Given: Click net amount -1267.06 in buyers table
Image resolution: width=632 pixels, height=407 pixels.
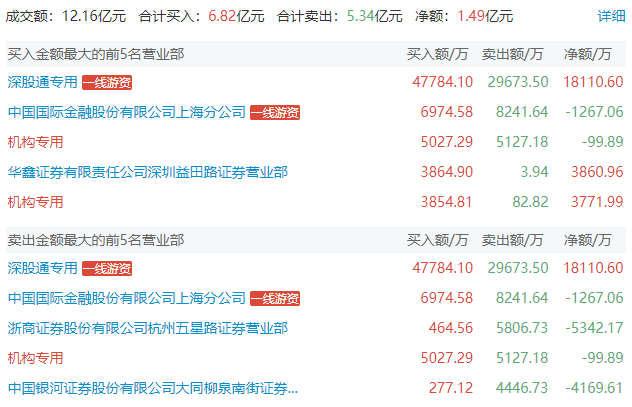Looking at the screenshot, I should tap(594, 112).
